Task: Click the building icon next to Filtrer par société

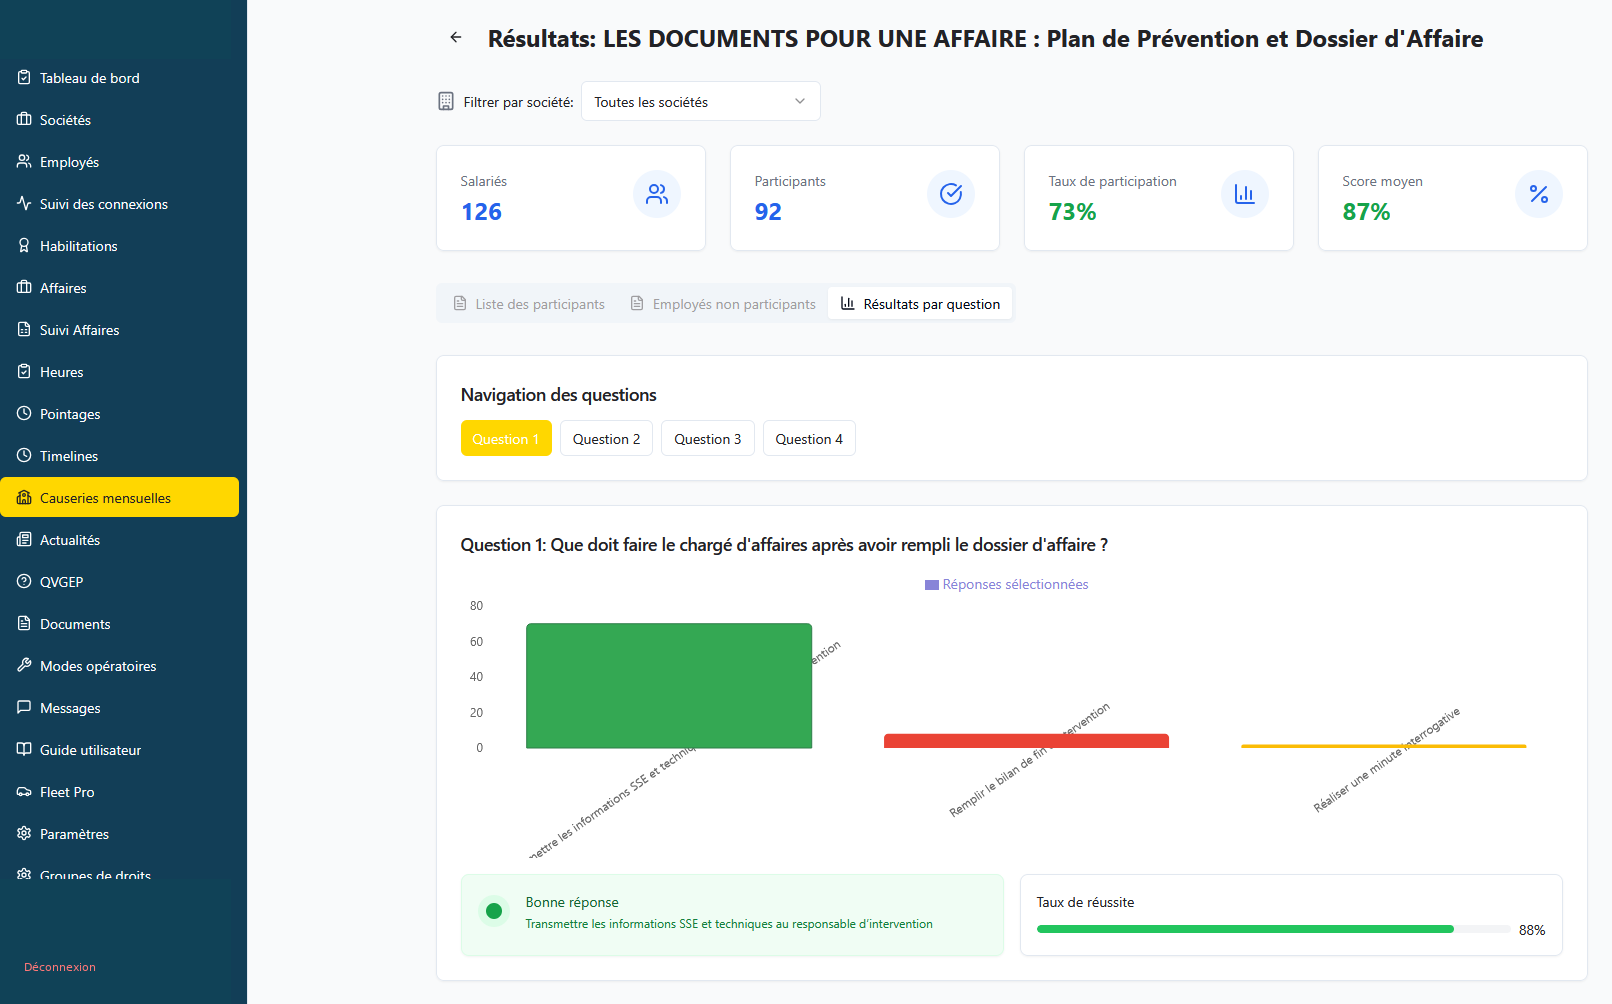Action: point(446,101)
